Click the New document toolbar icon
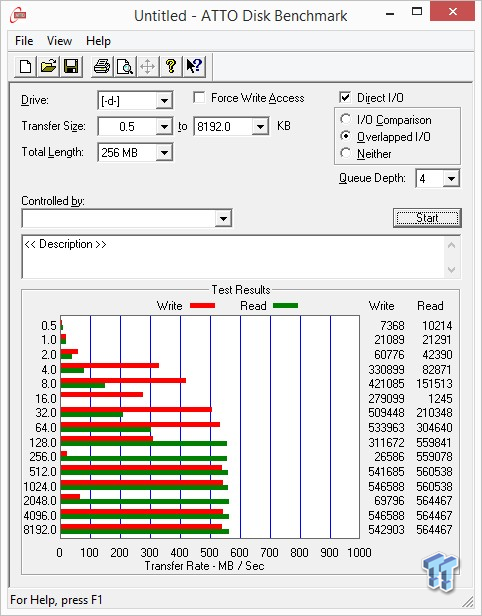The image size is (482, 616). (26, 66)
